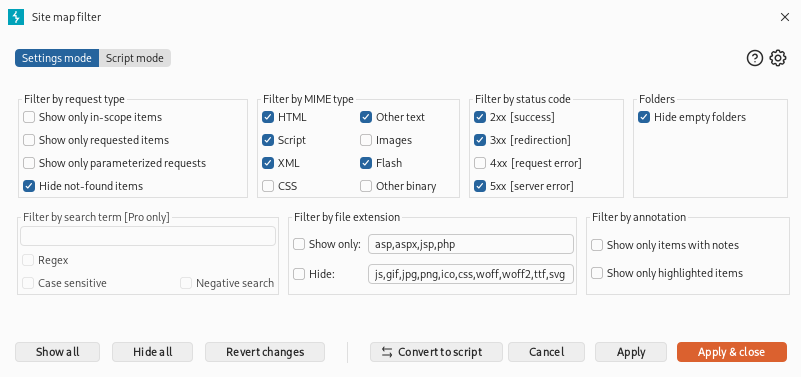Close the Site map filter dialog

(x=785, y=17)
